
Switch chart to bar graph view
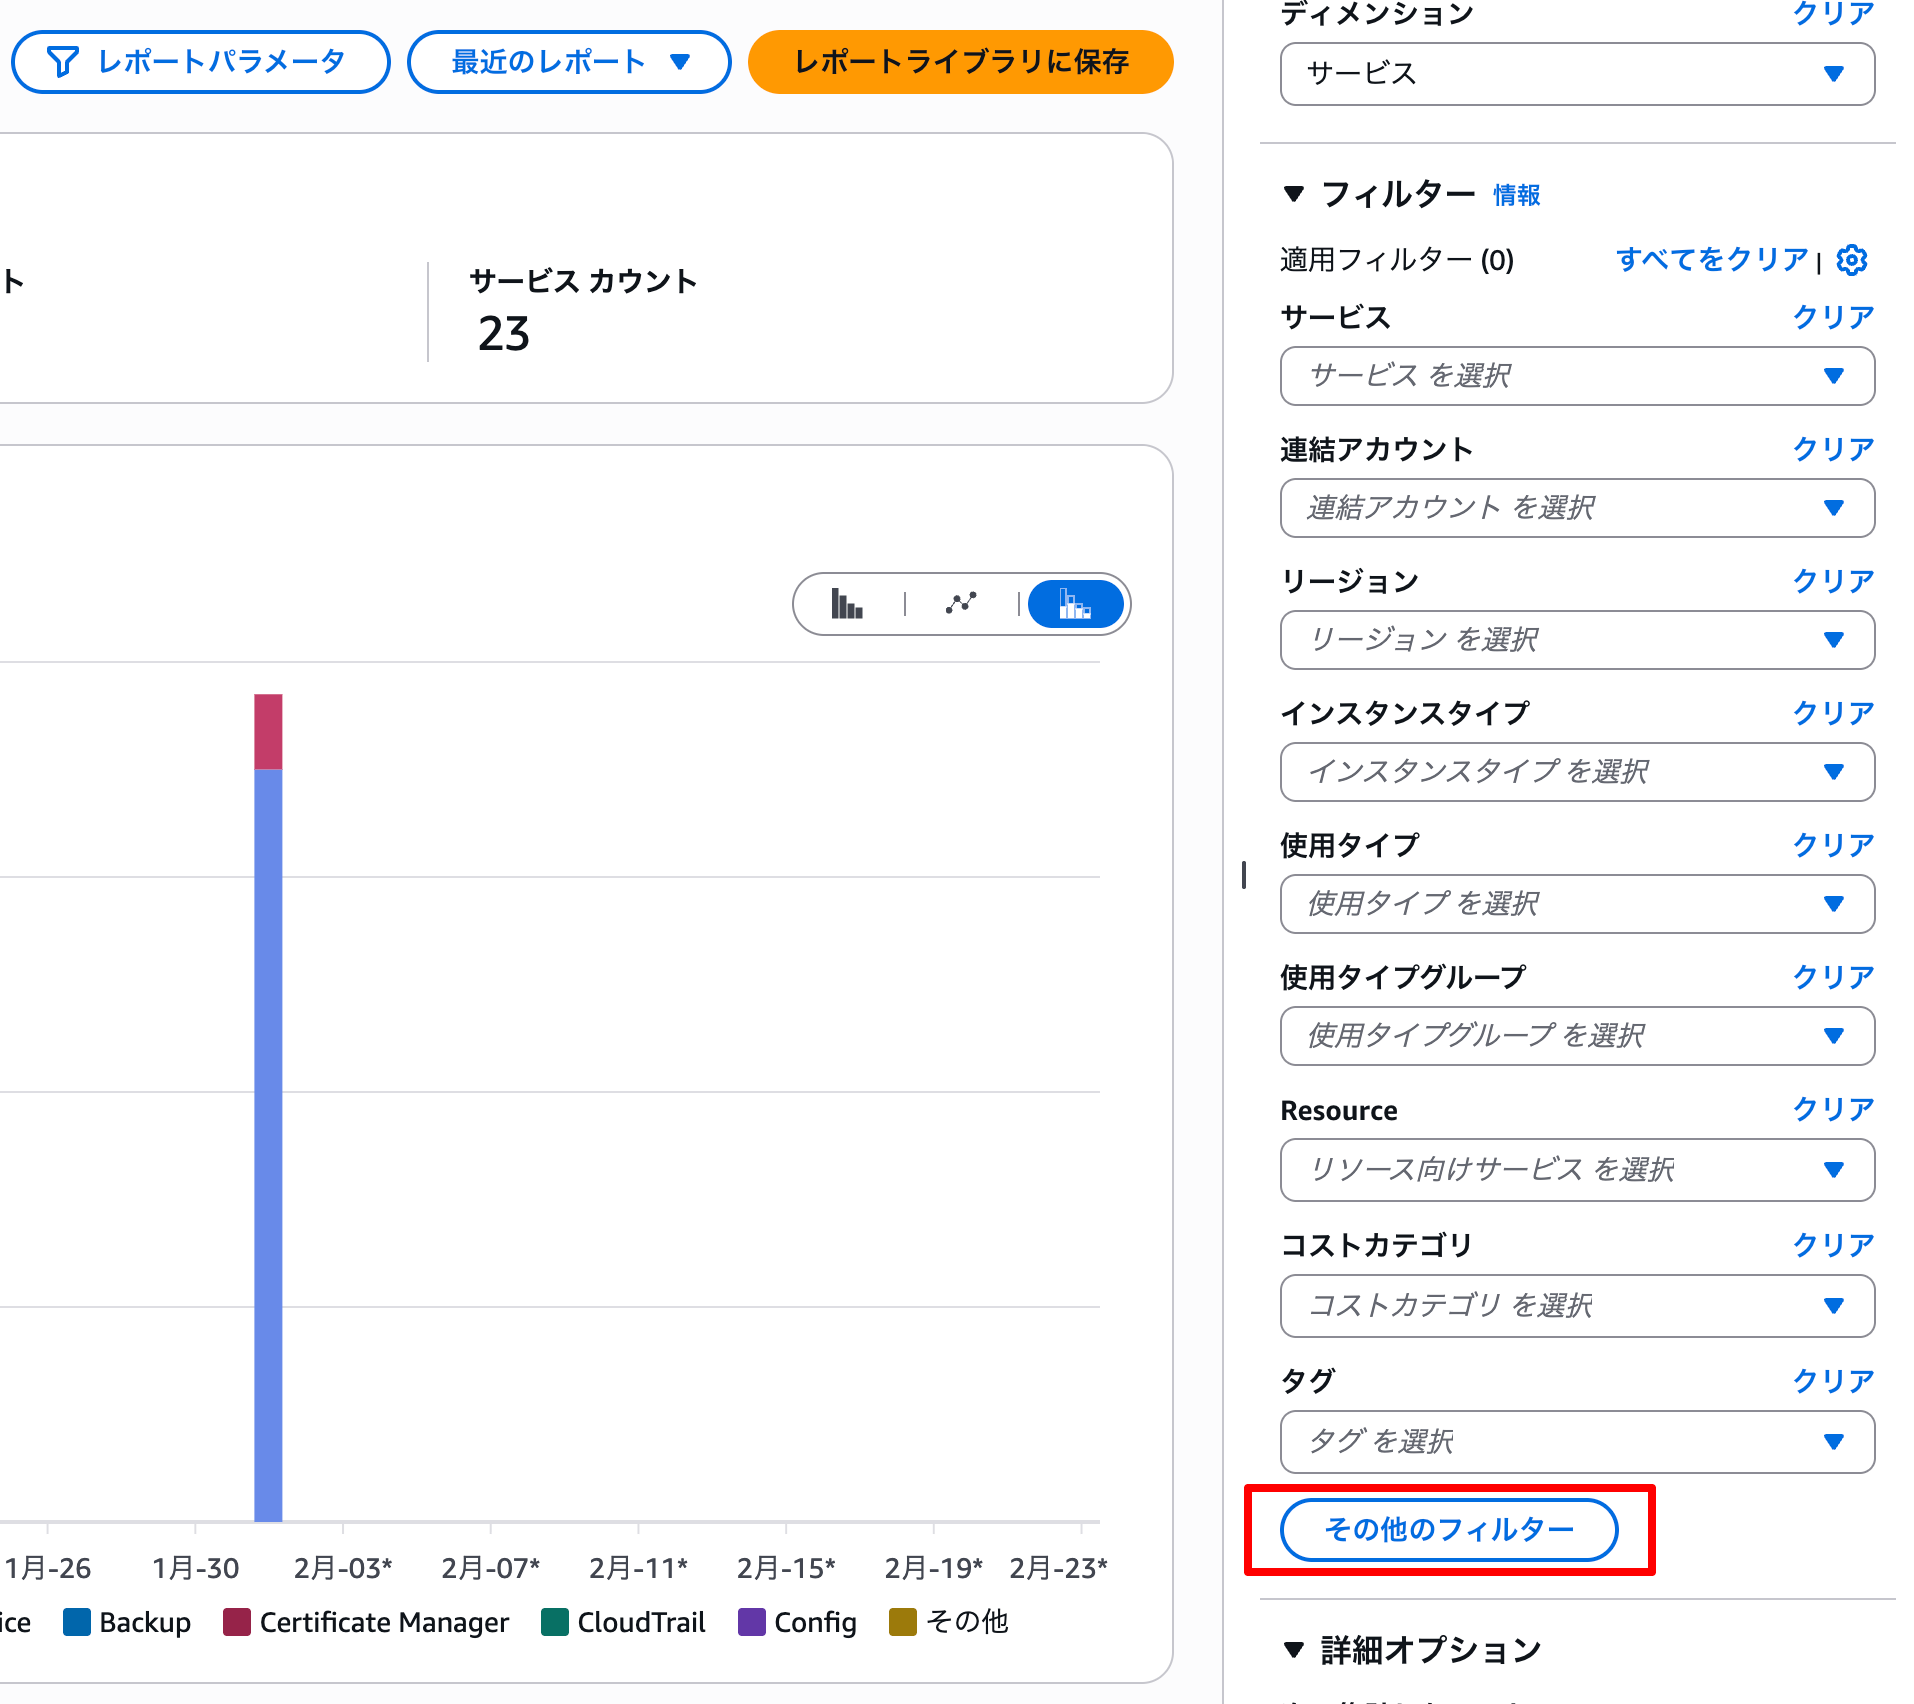tap(847, 604)
